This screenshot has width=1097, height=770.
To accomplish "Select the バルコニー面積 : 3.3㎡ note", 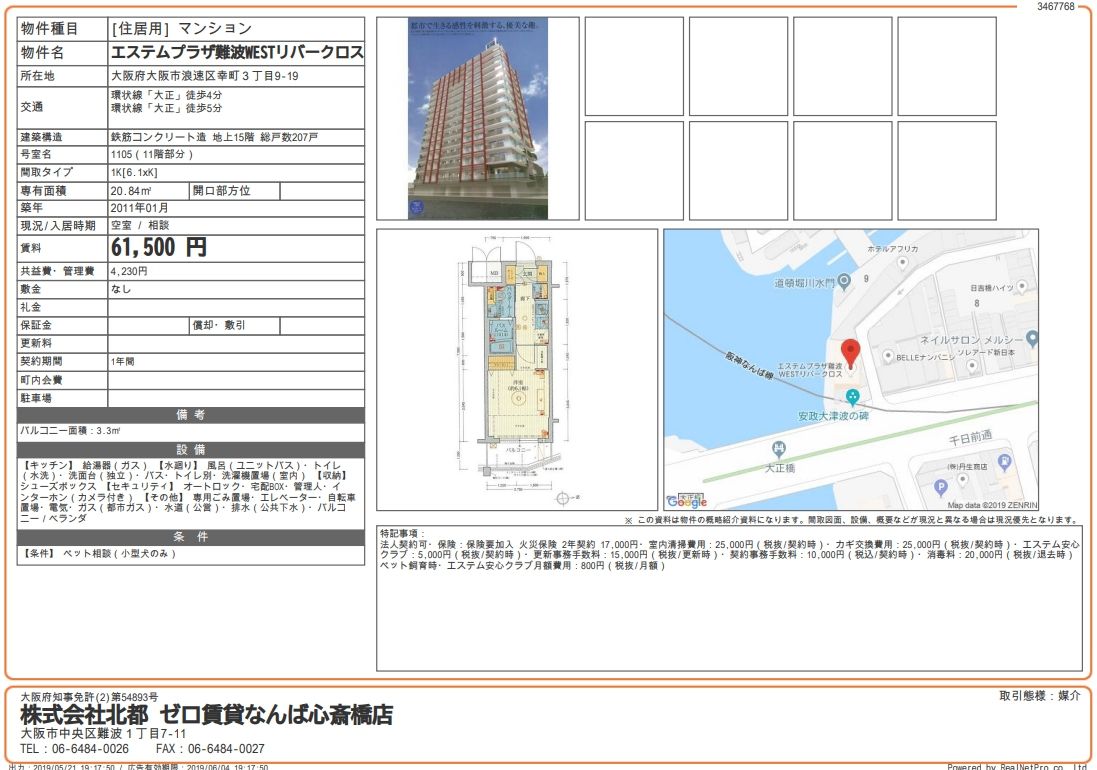I will (x=70, y=431).
